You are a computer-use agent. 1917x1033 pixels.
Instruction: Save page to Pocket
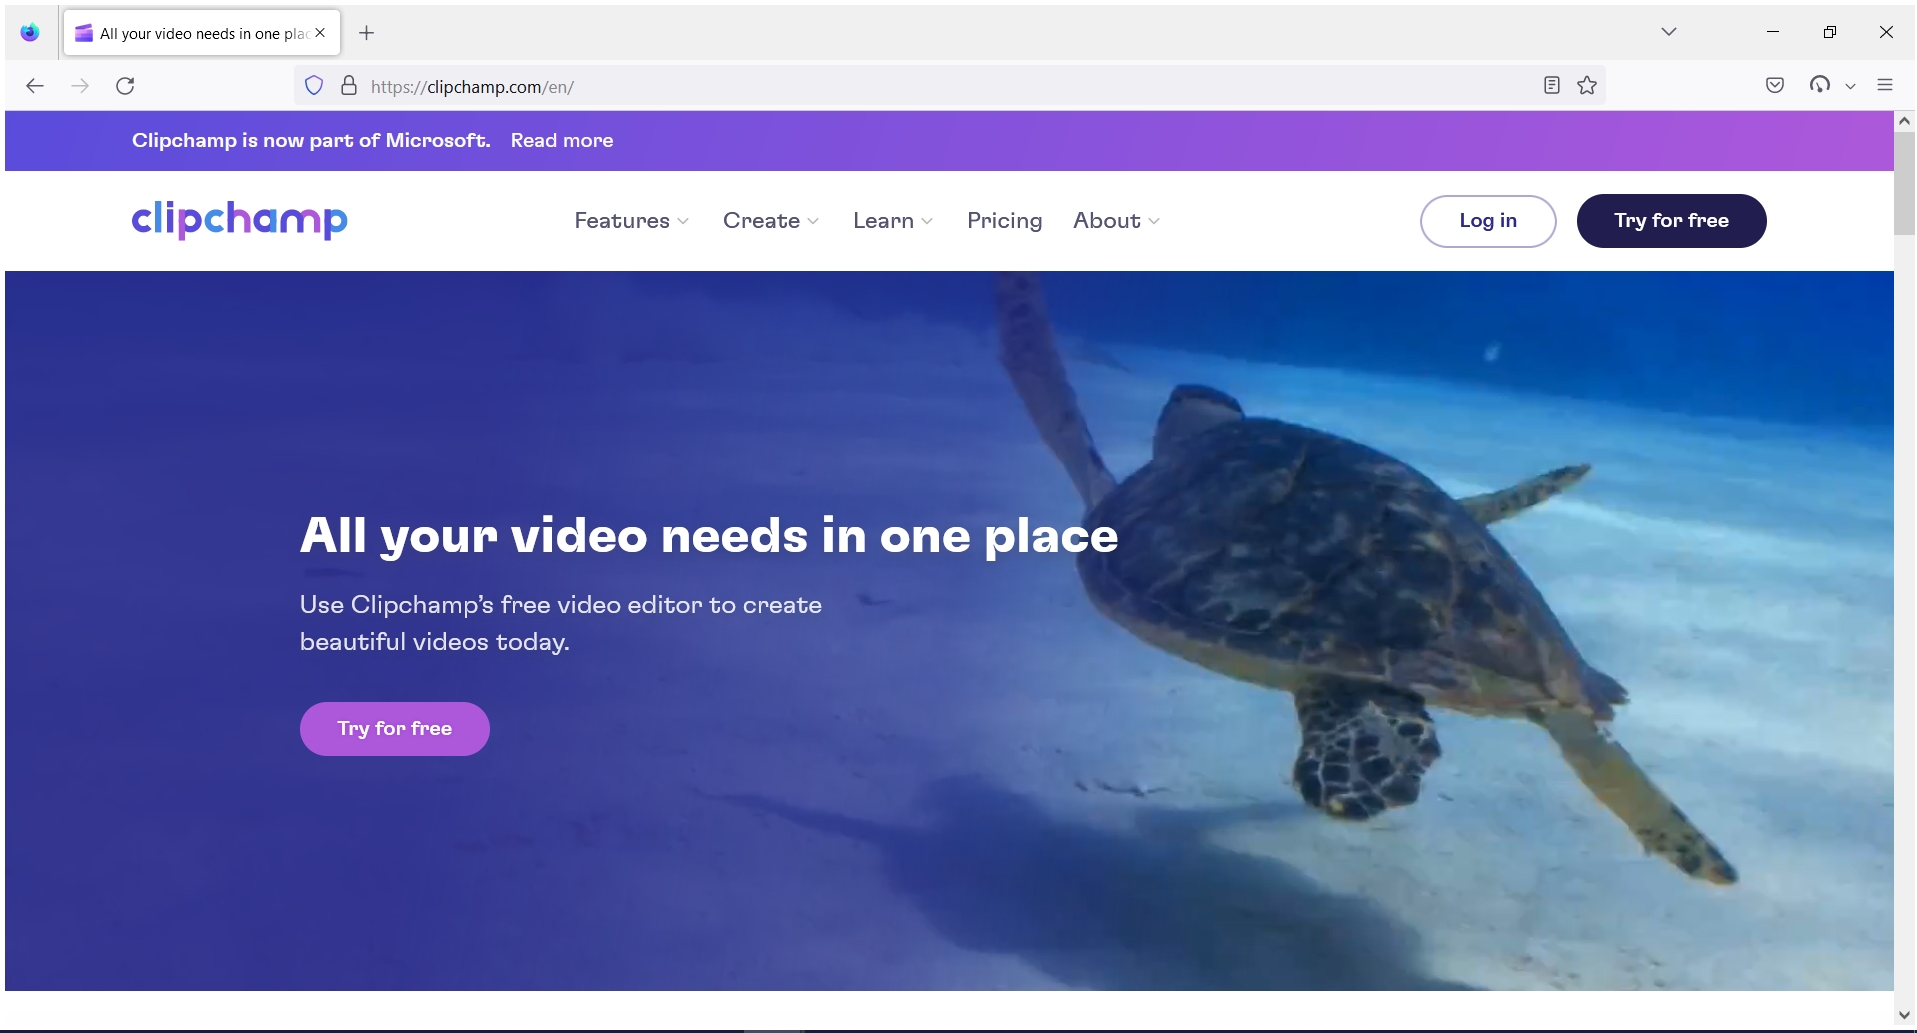pos(1775,86)
